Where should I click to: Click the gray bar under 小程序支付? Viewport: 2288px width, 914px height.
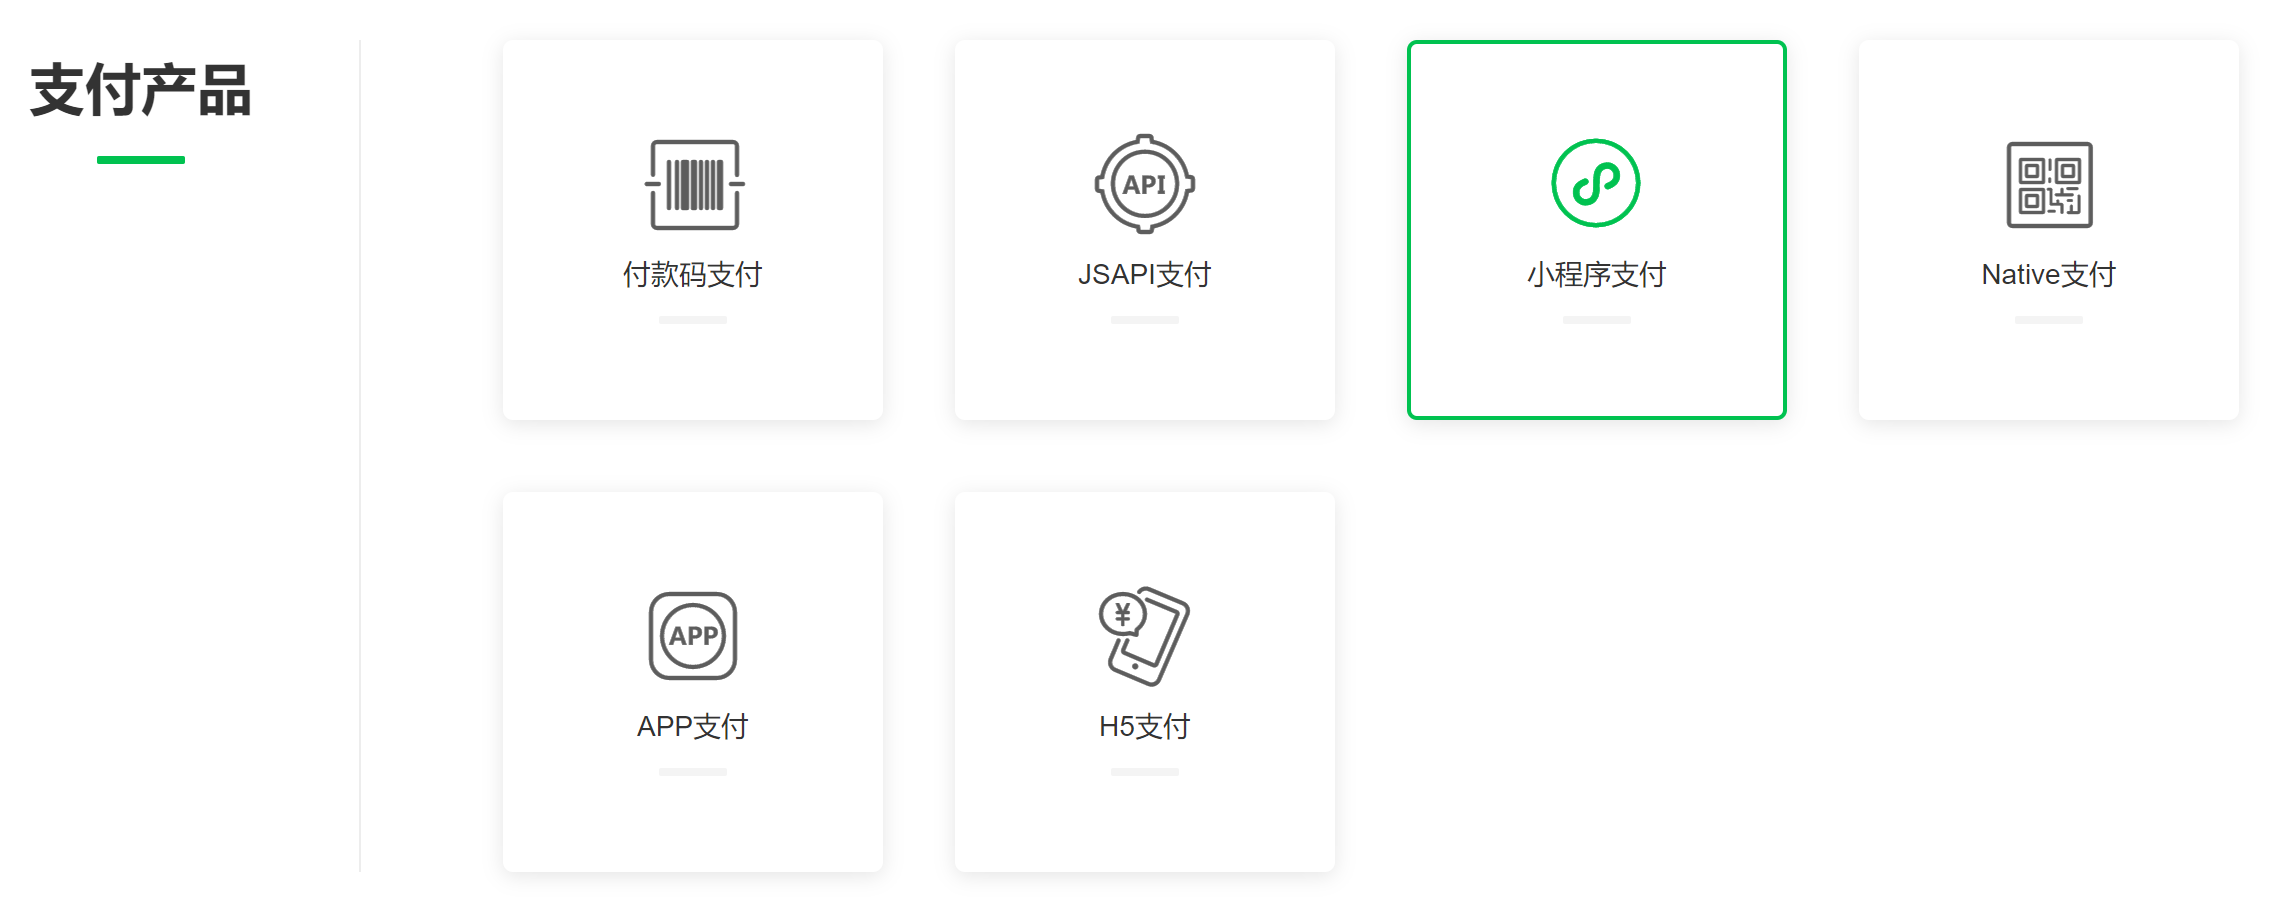pos(1596,320)
